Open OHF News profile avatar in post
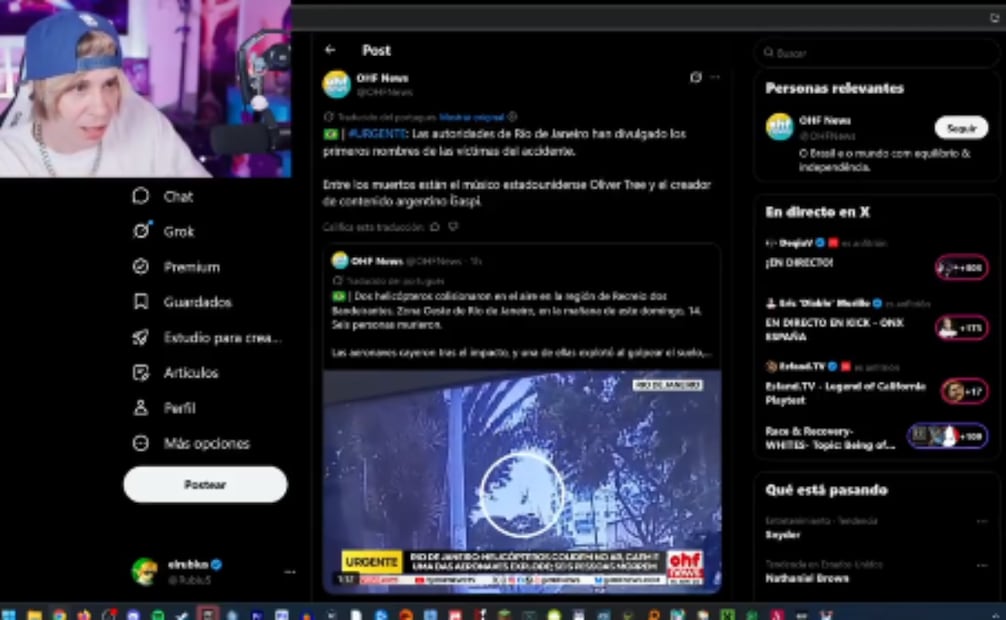 [x=336, y=85]
